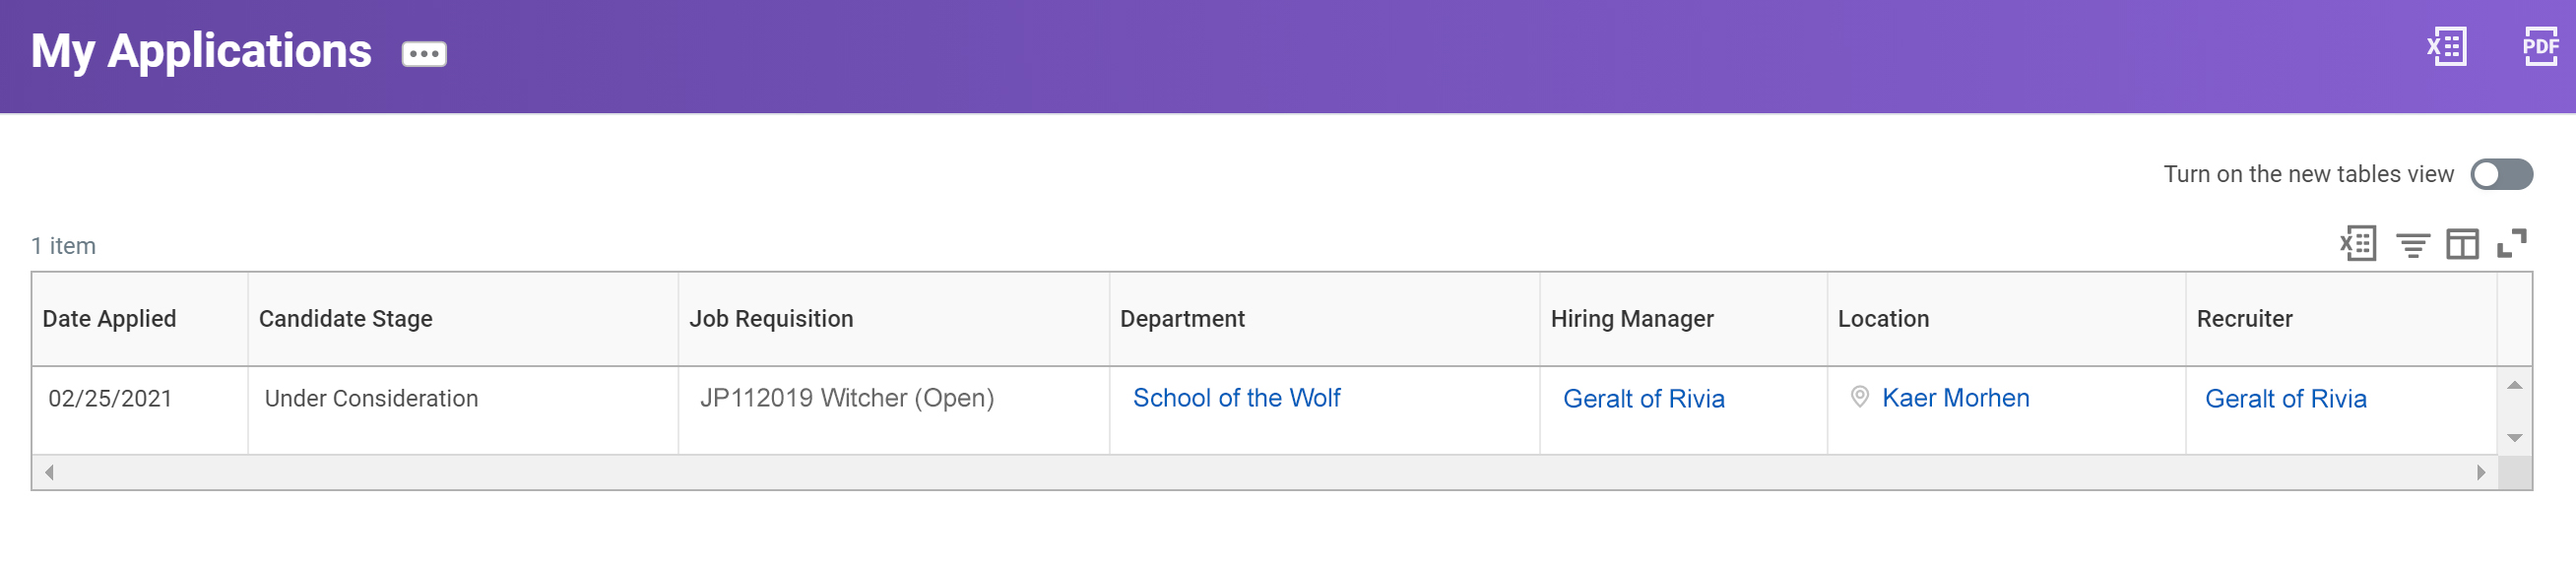This screenshot has width=2576, height=564.
Task: Turn on the new tables view
Action: (x=2501, y=174)
